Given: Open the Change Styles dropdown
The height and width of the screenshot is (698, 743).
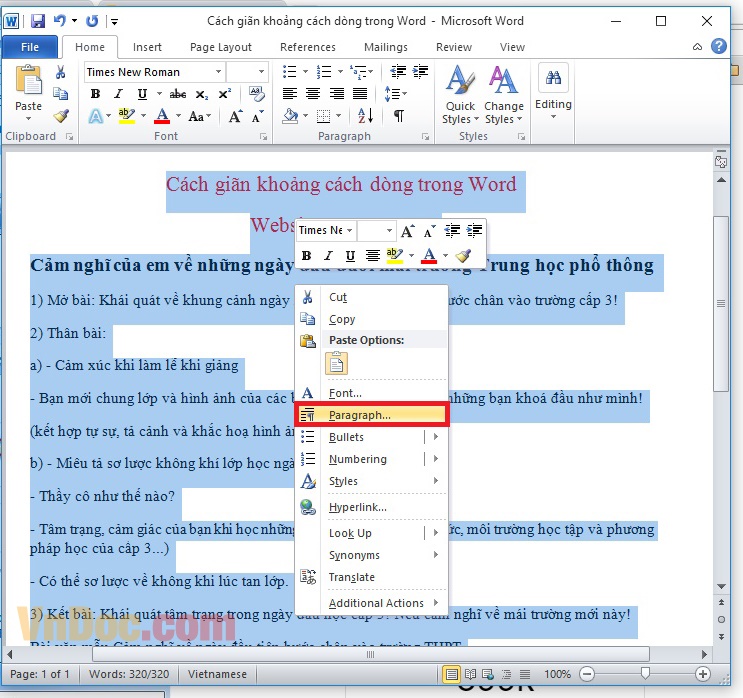Looking at the screenshot, I should (x=503, y=95).
